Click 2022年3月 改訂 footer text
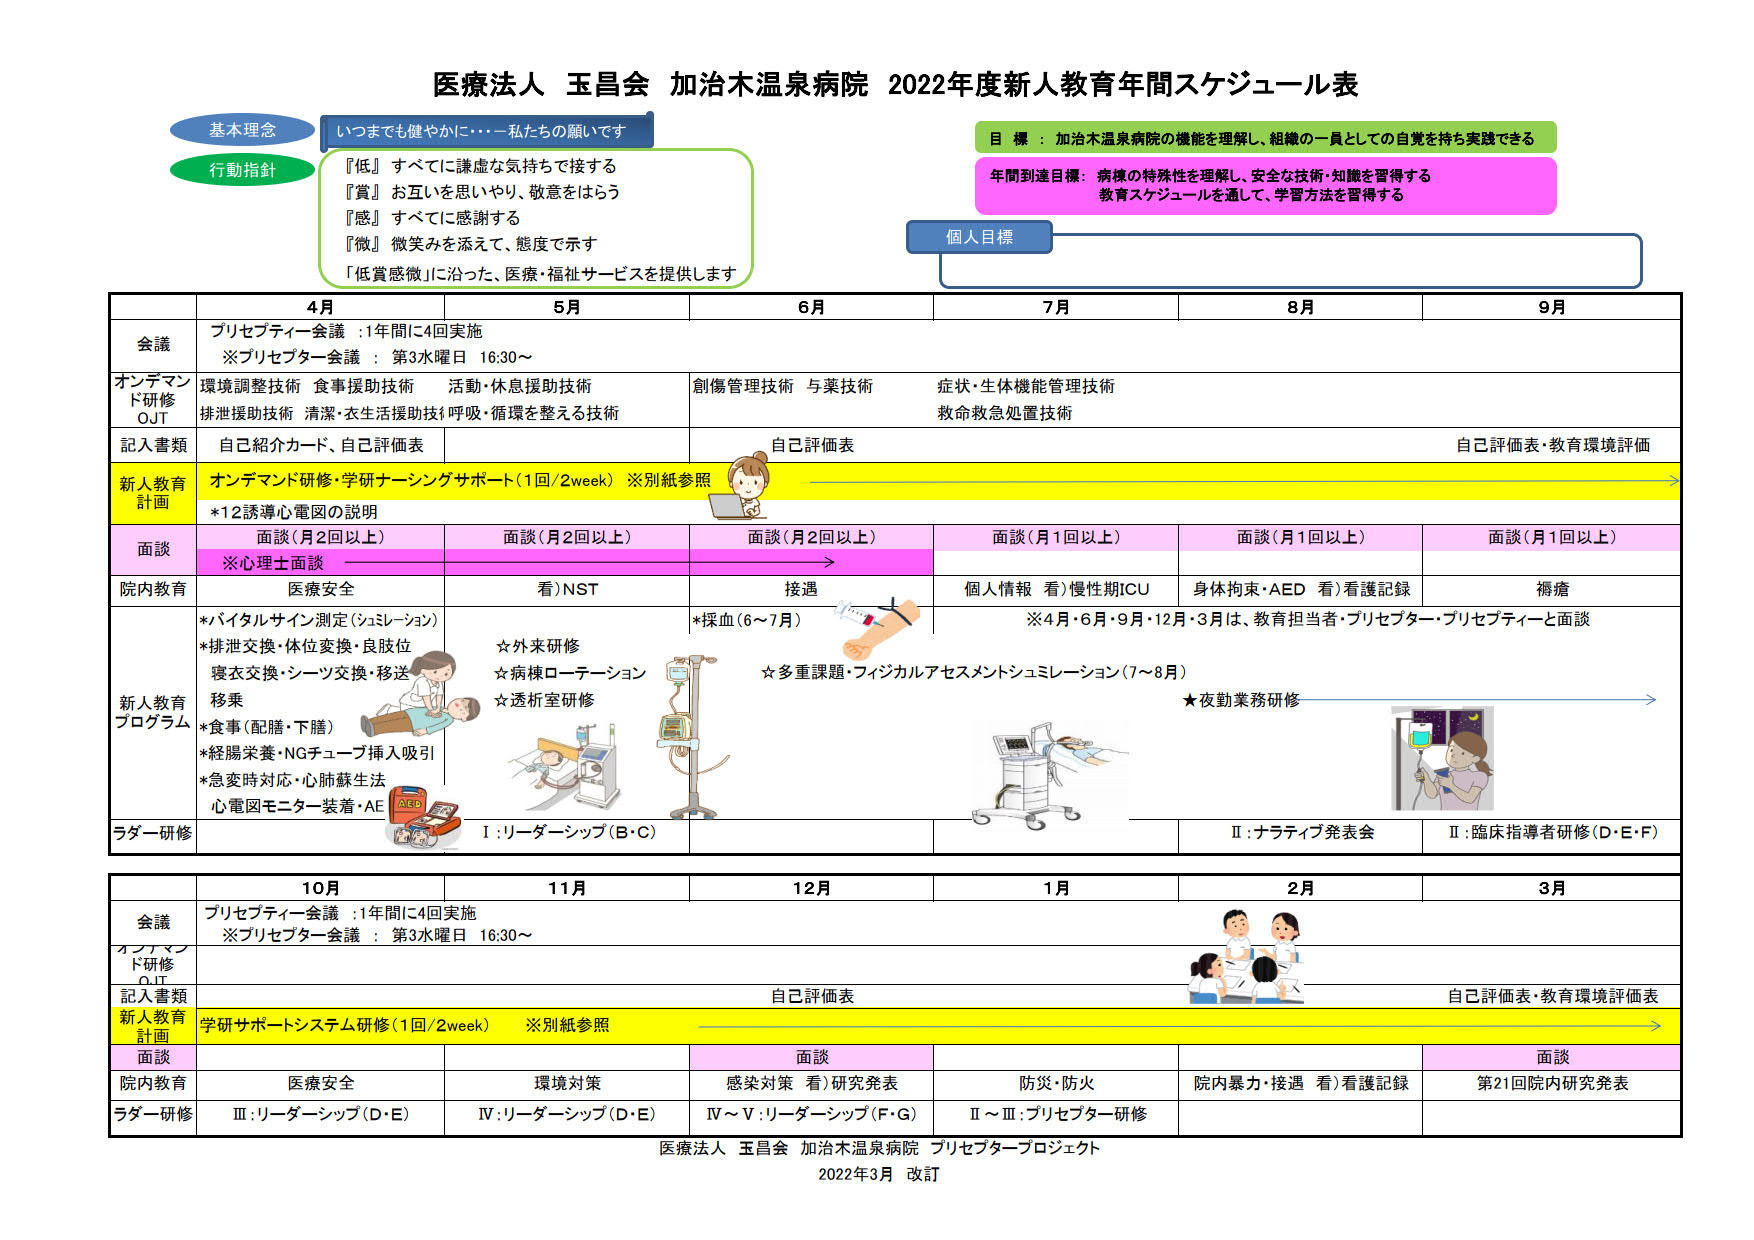The height and width of the screenshot is (1240, 1754). 878,1174
